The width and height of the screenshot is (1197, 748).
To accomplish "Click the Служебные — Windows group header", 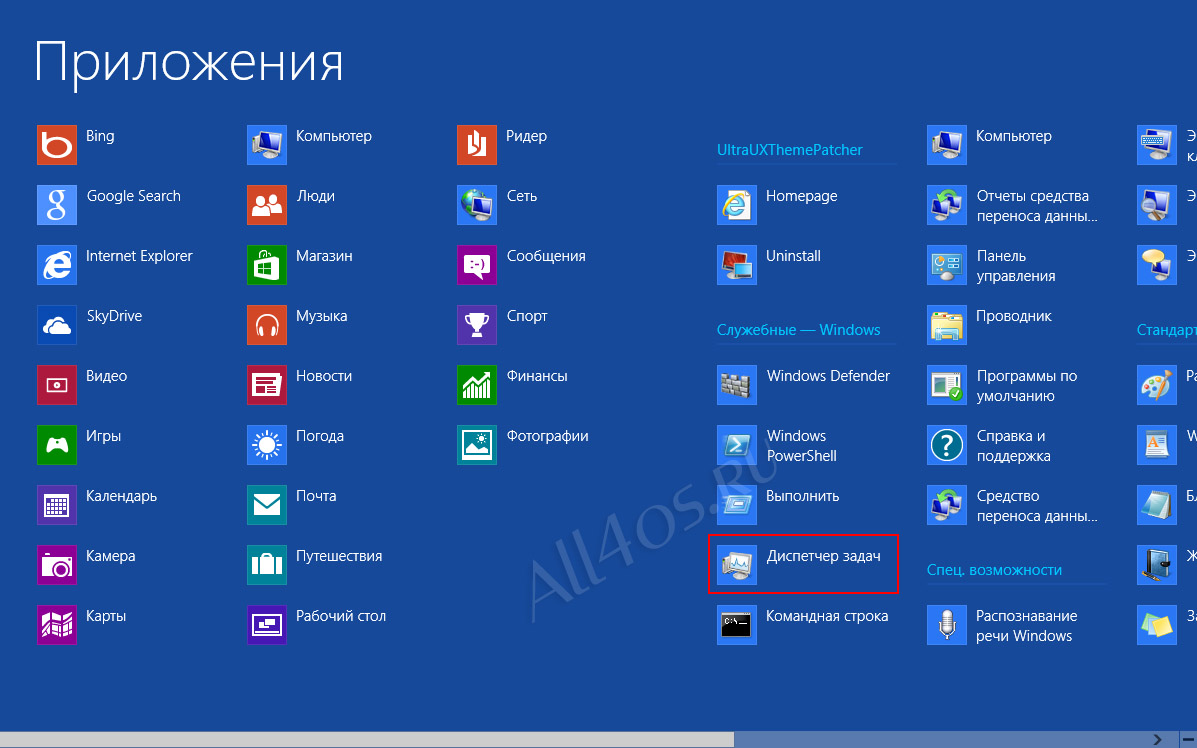I will pos(799,330).
